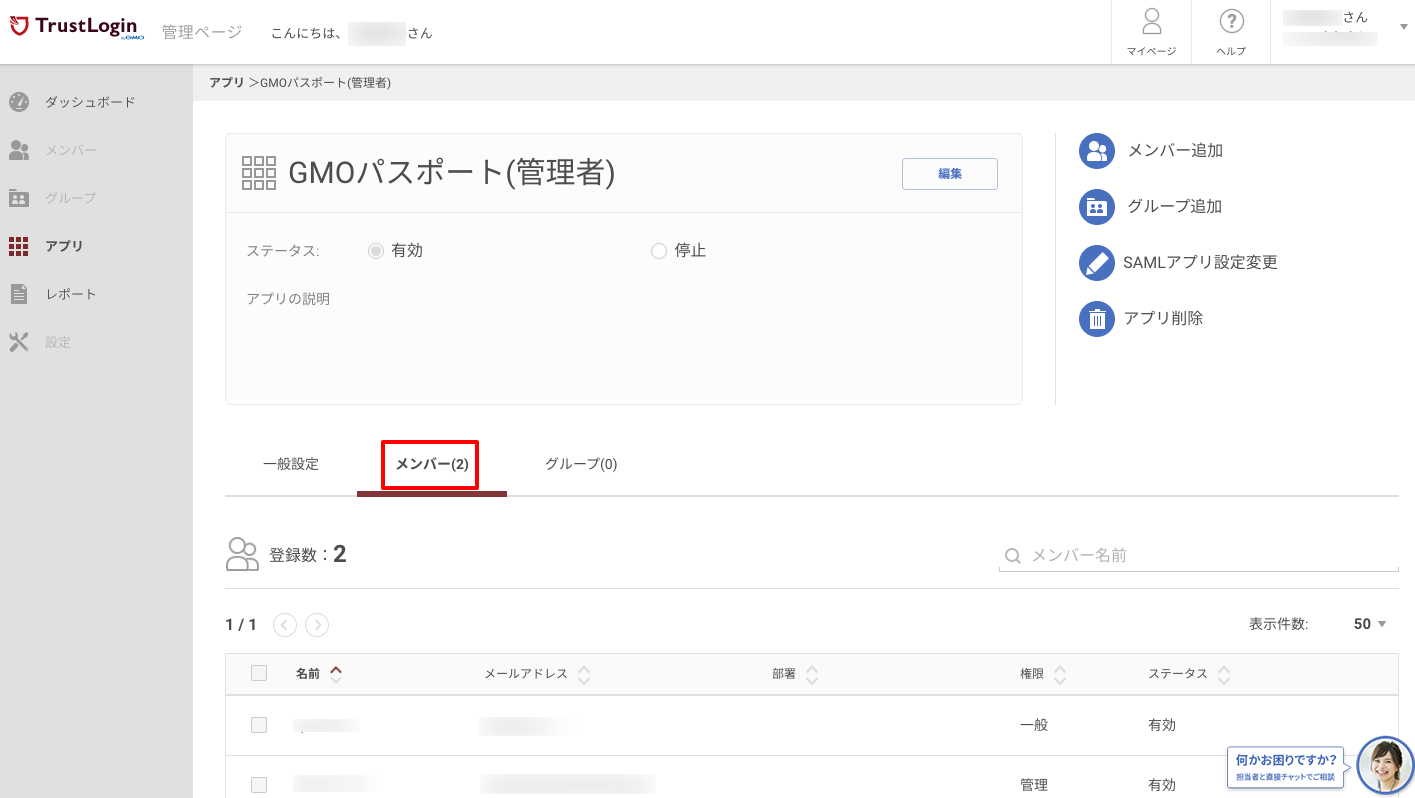Click the groups icon in sidebar

19,198
